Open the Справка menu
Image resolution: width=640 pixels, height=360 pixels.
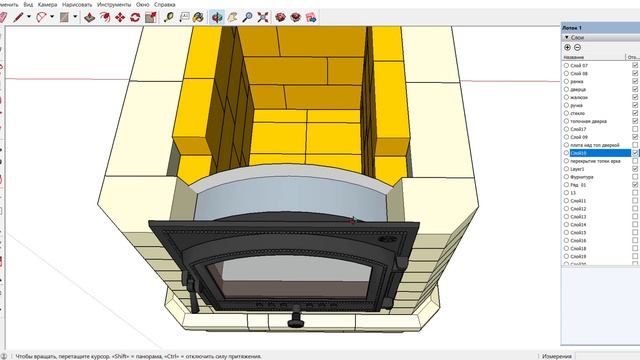point(164,4)
